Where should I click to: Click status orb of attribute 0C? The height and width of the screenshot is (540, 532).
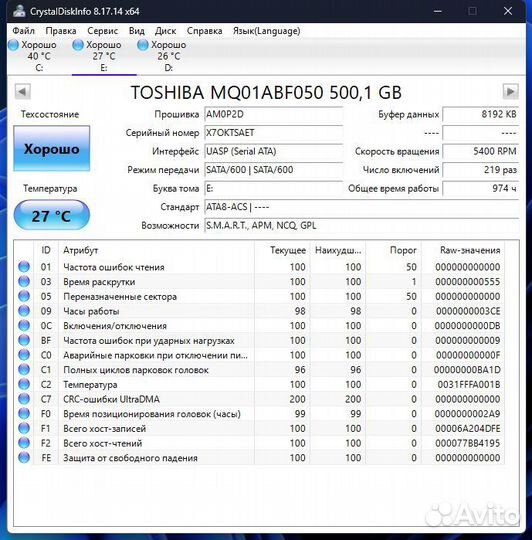24,325
